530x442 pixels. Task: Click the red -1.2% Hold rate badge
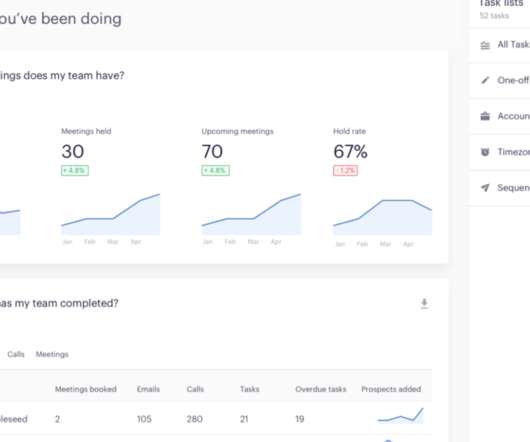pyautogui.click(x=345, y=170)
